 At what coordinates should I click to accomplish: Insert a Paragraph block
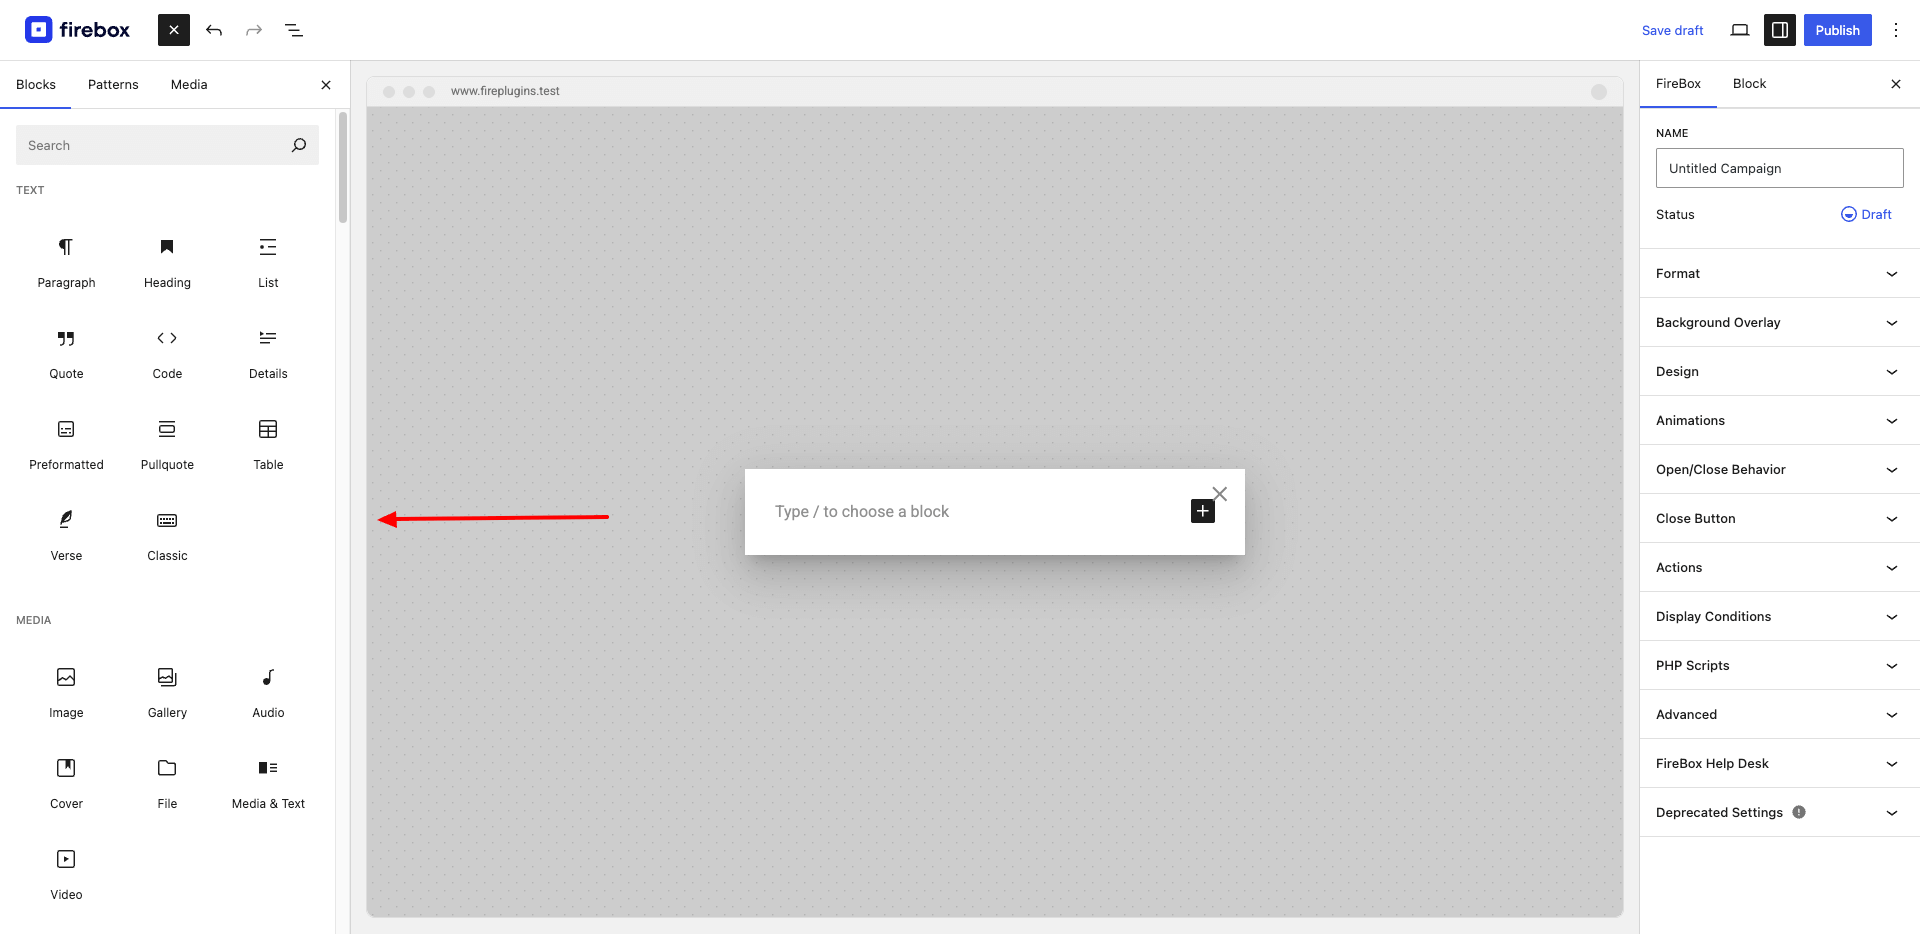[66, 262]
